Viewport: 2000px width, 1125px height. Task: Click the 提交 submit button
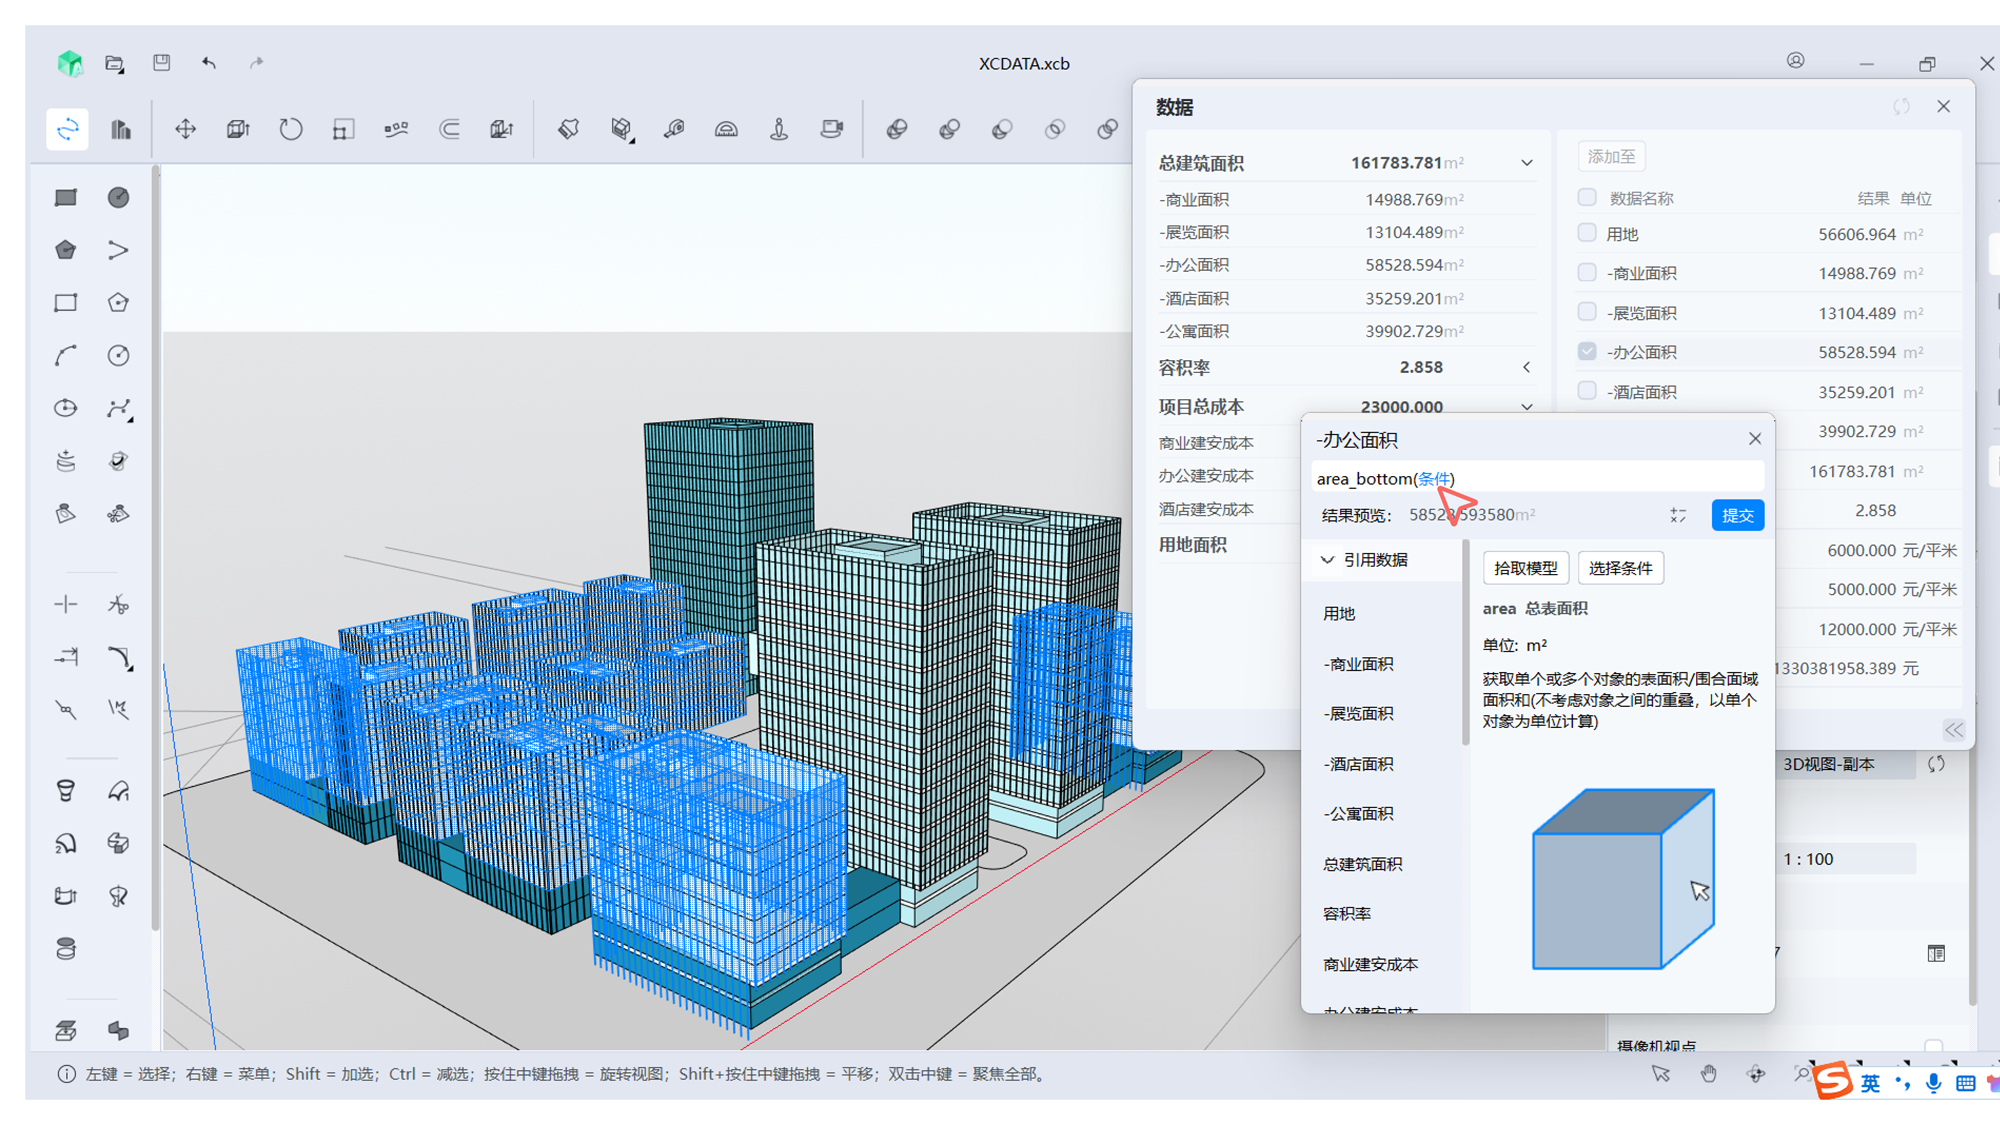click(1737, 515)
